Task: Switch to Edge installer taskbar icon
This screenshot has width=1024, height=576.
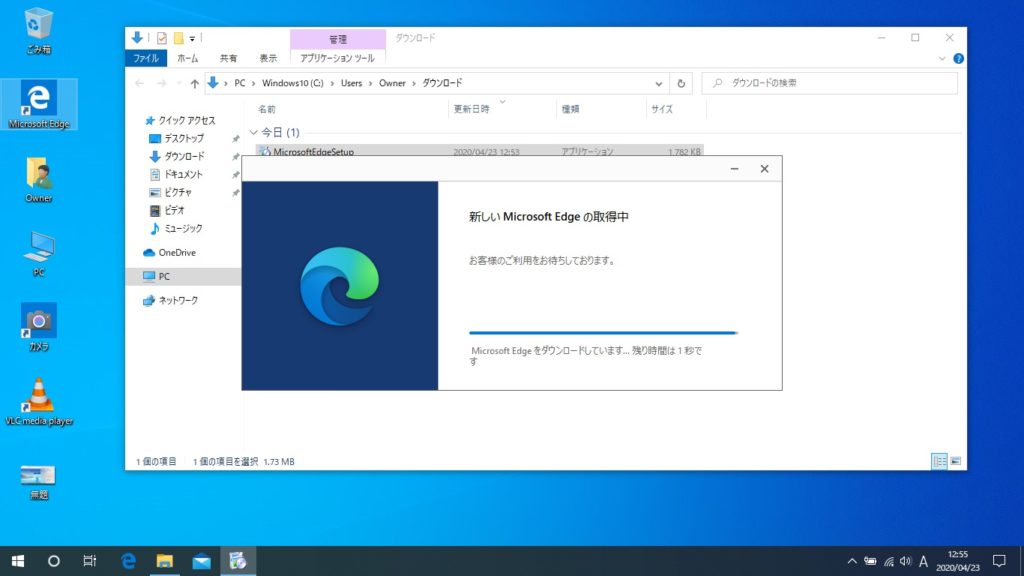Action: [x=238, y=561]
